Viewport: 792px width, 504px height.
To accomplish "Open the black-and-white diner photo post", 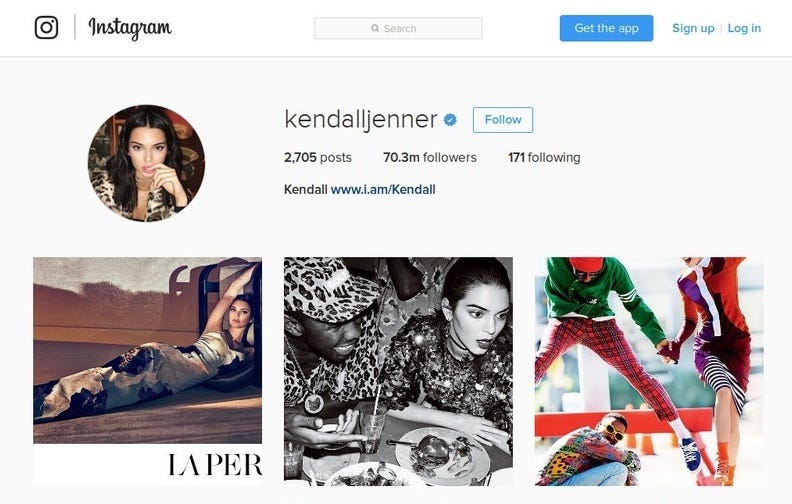I will point(398,372).
